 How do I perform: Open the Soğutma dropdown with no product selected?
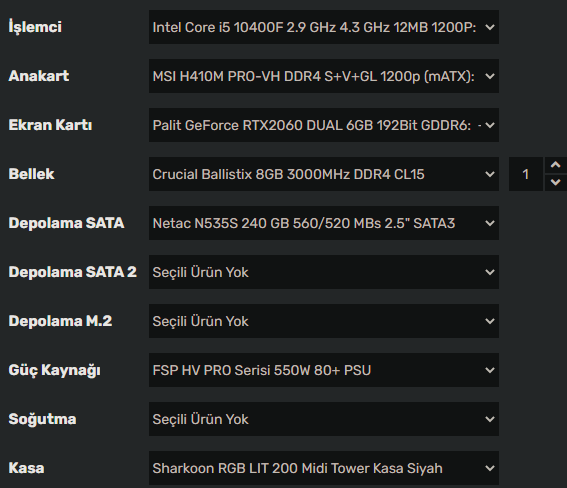coord(324,419)
